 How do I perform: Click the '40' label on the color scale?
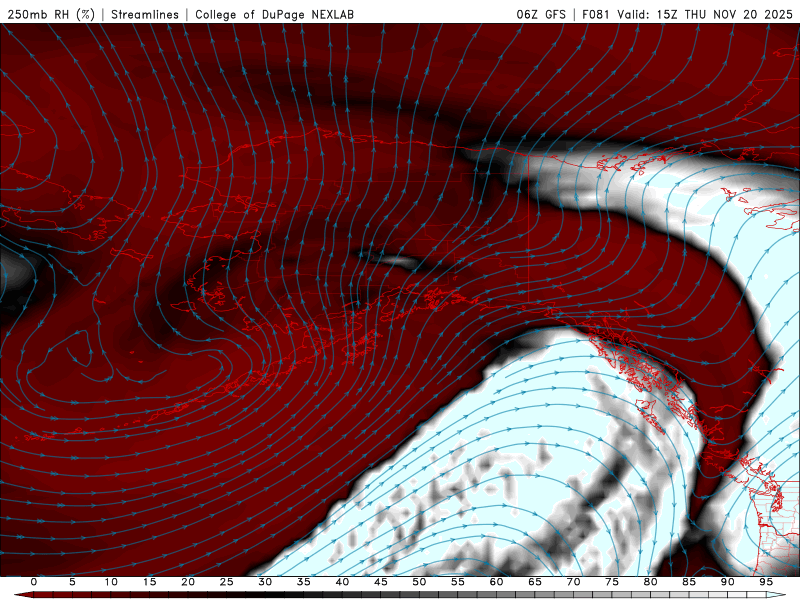tap(342, 582)
